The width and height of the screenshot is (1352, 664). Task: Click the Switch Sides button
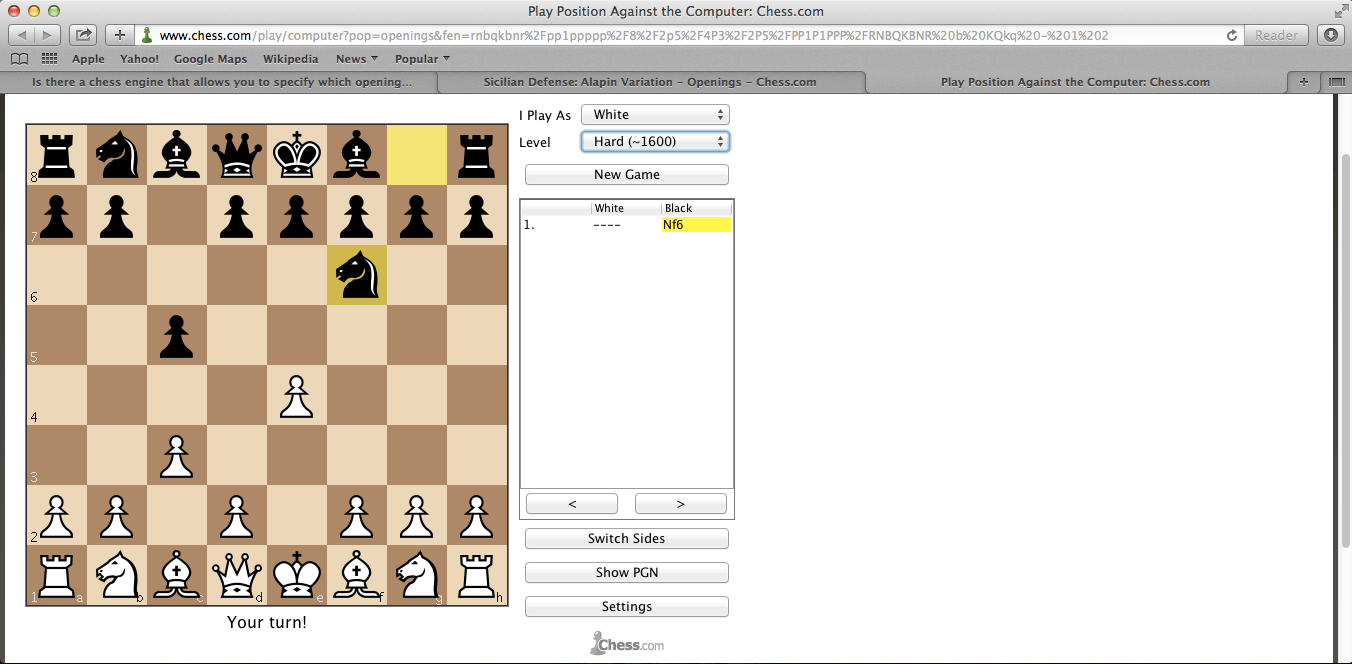626,538
